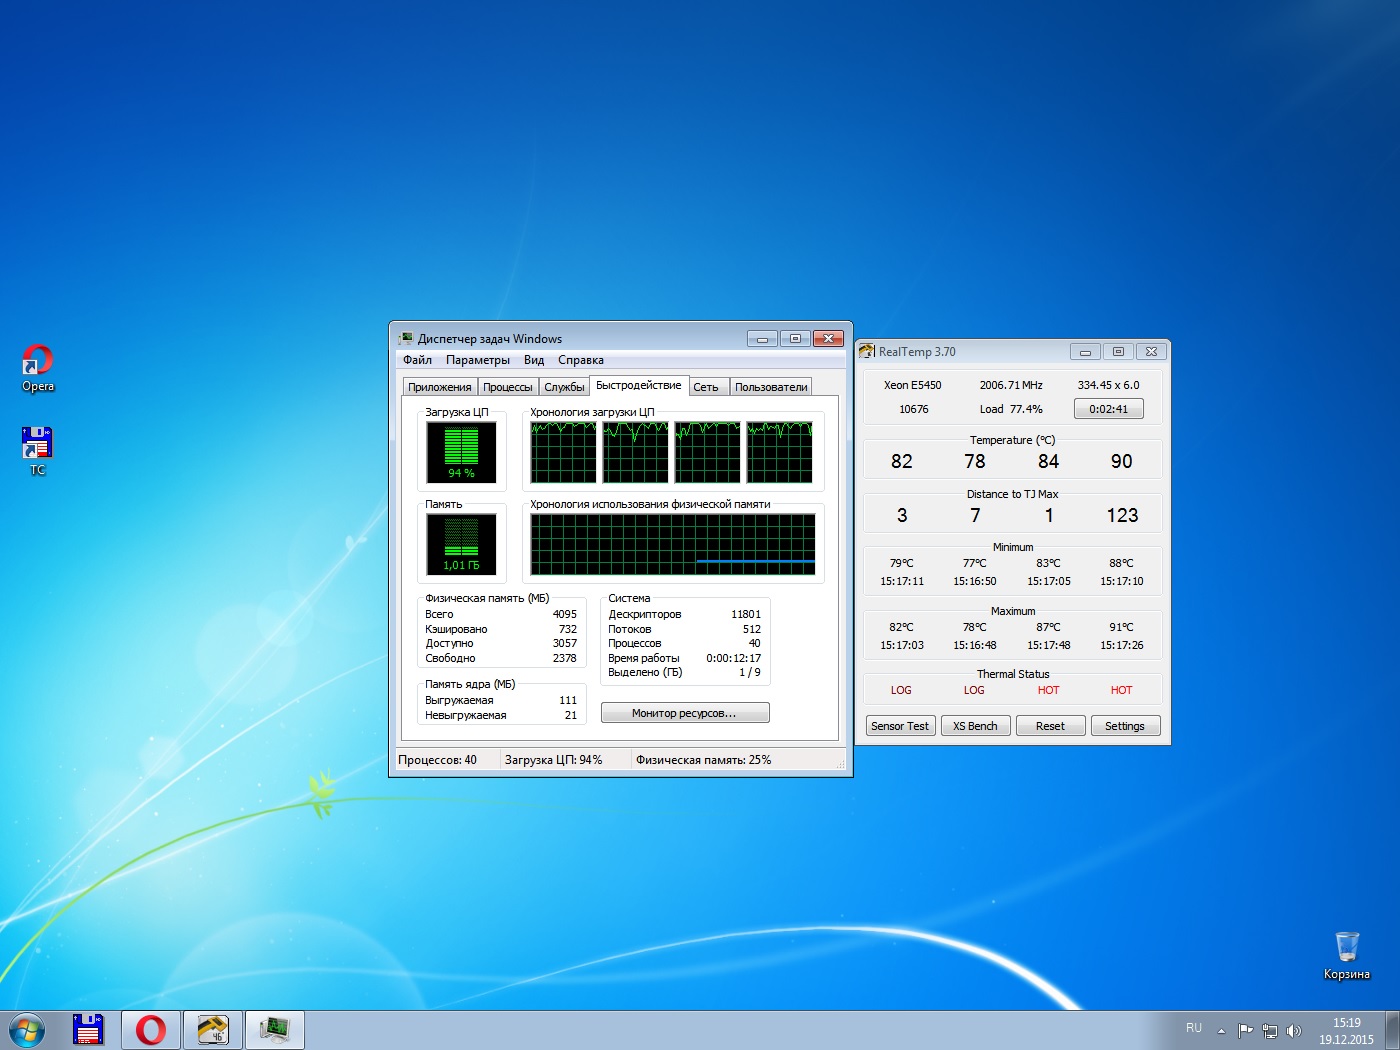Switch to the Процессы tab
This screenshot has height=1050, width=1400.
pos(508,387)
